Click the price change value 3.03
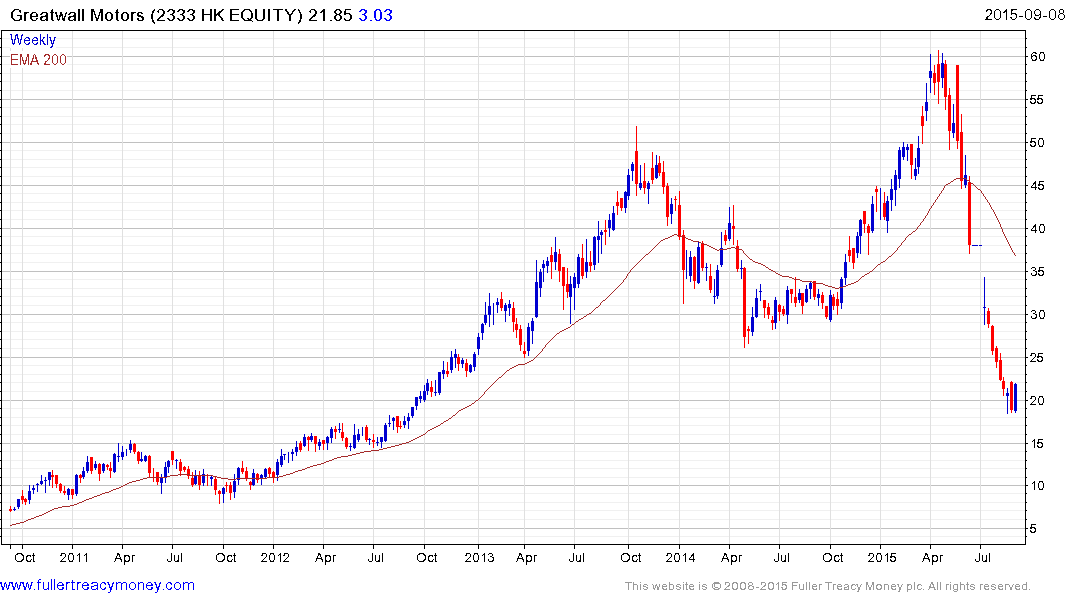 (x=375, y=15)
